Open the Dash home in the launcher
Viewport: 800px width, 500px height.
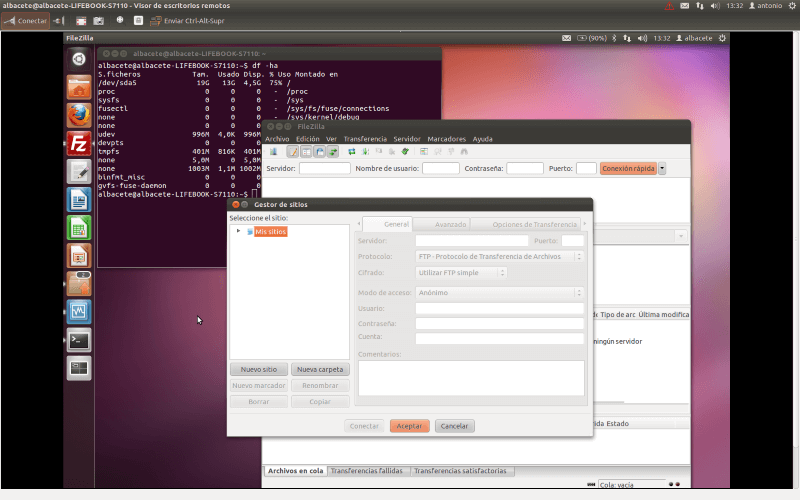point(79,59)
